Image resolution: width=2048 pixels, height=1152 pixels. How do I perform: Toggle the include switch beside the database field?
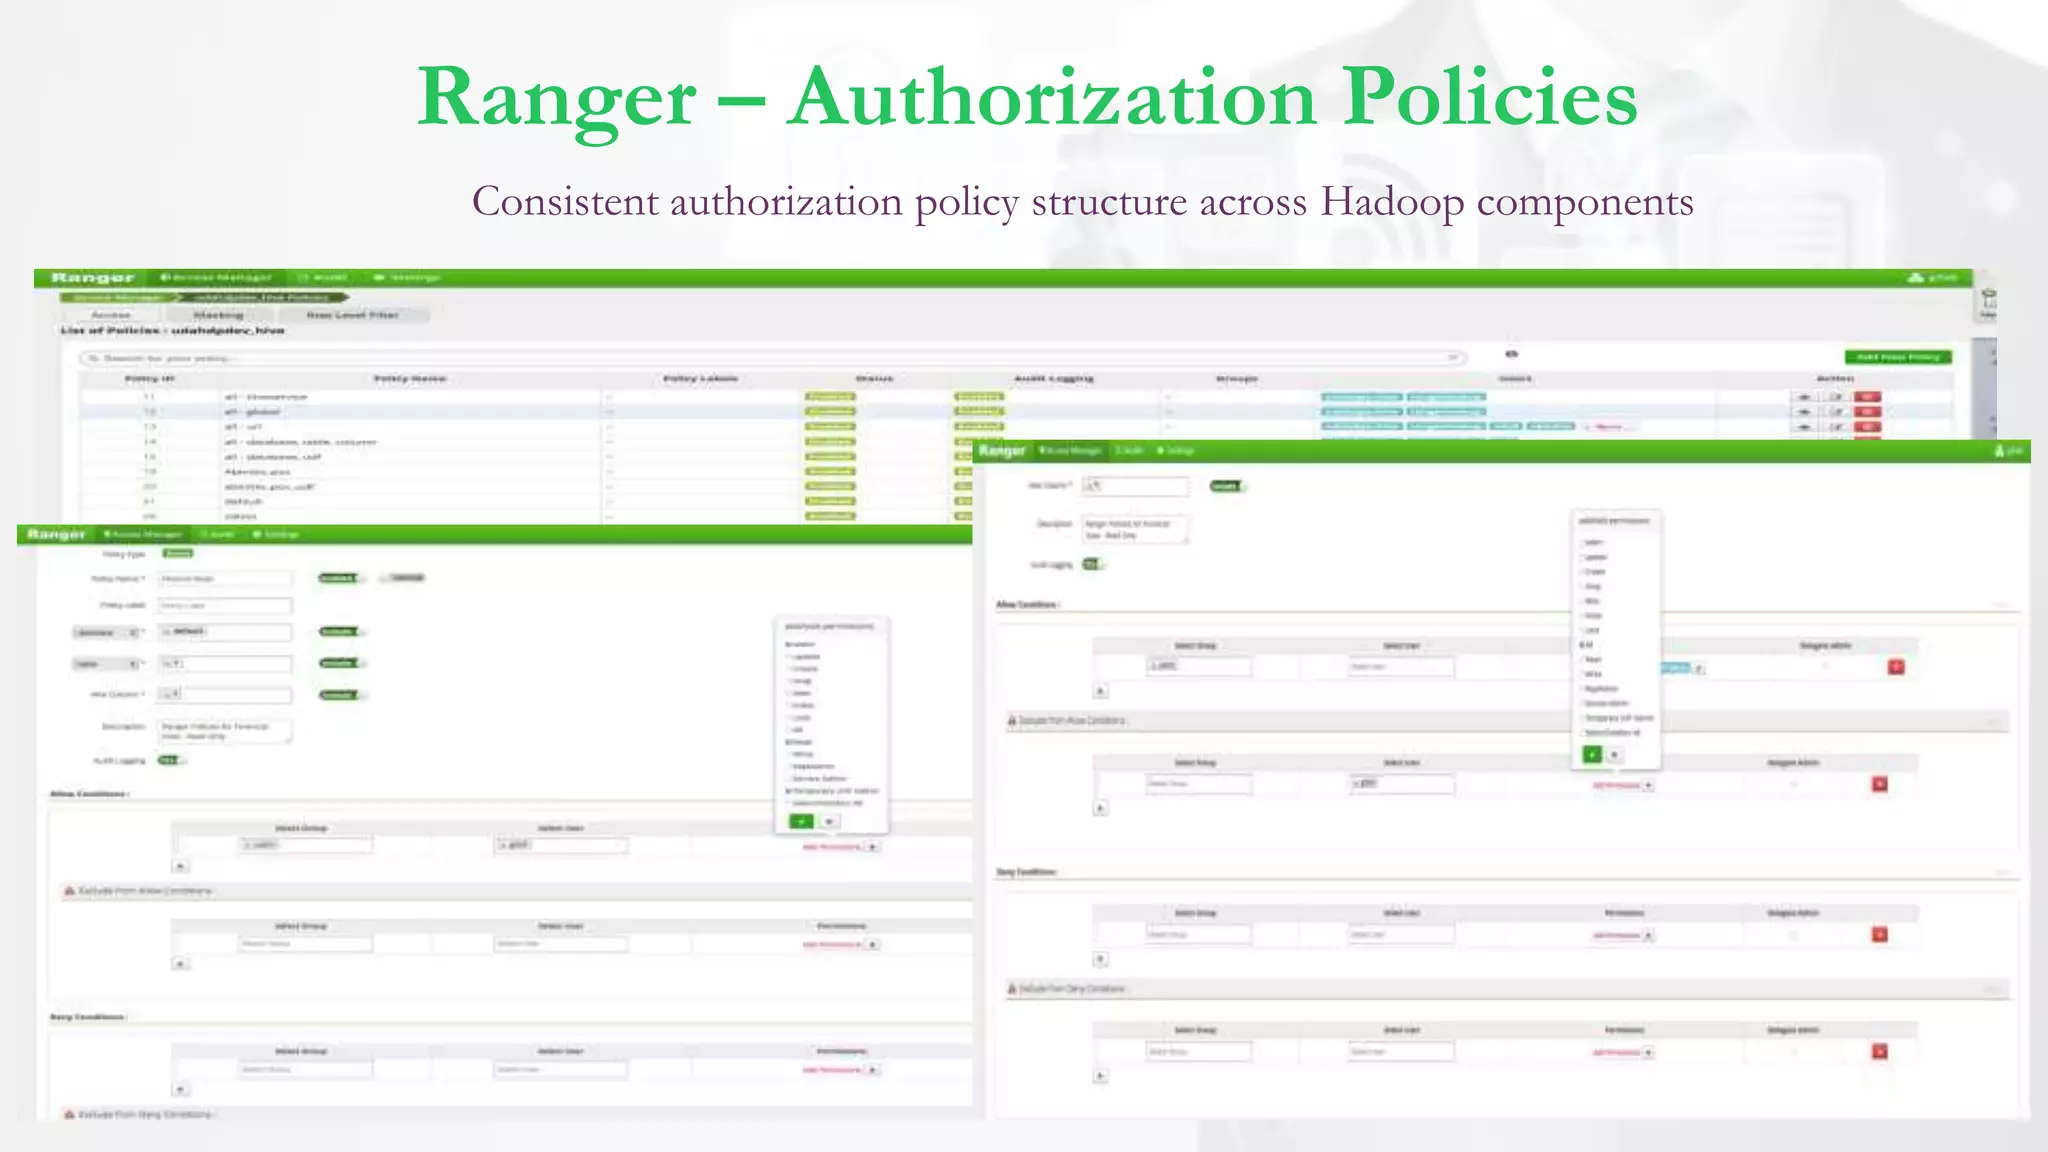(340, 632)
